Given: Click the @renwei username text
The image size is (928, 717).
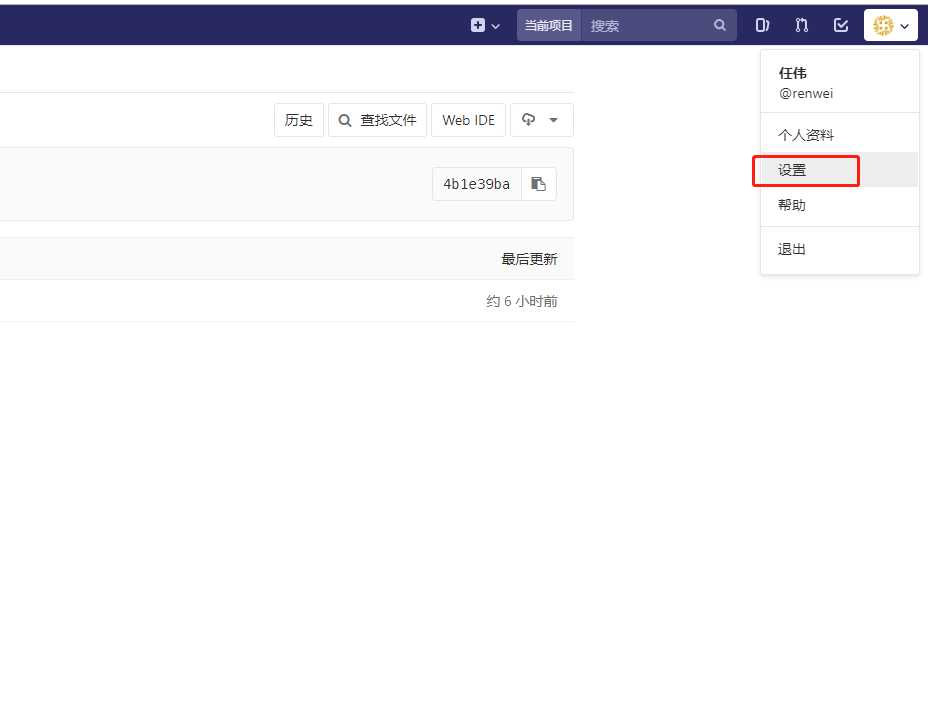Looking at the screenshot, I should (805, 94).
